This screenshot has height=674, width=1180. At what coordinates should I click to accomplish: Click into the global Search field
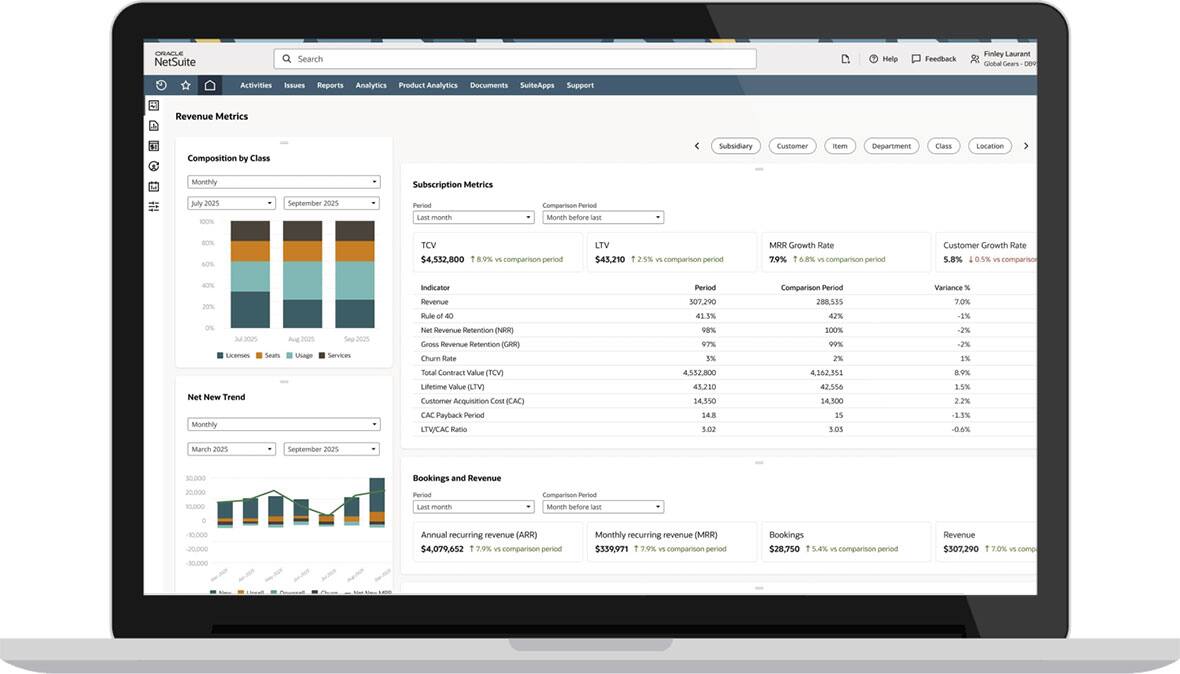click(515, 59)
